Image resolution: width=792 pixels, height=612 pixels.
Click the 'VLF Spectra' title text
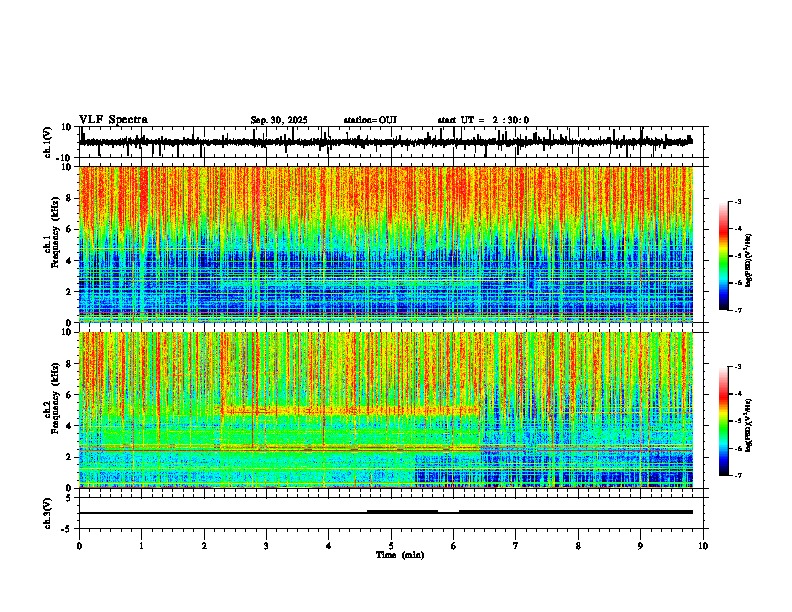[x=113, y=120]
